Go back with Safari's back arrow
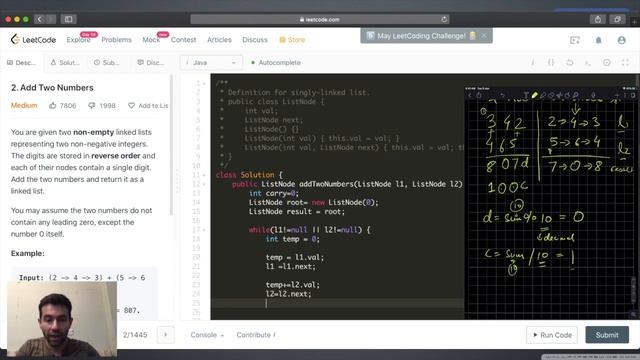Image resolution: width=640 pixels, height=360 pixels. click(40, 19)
